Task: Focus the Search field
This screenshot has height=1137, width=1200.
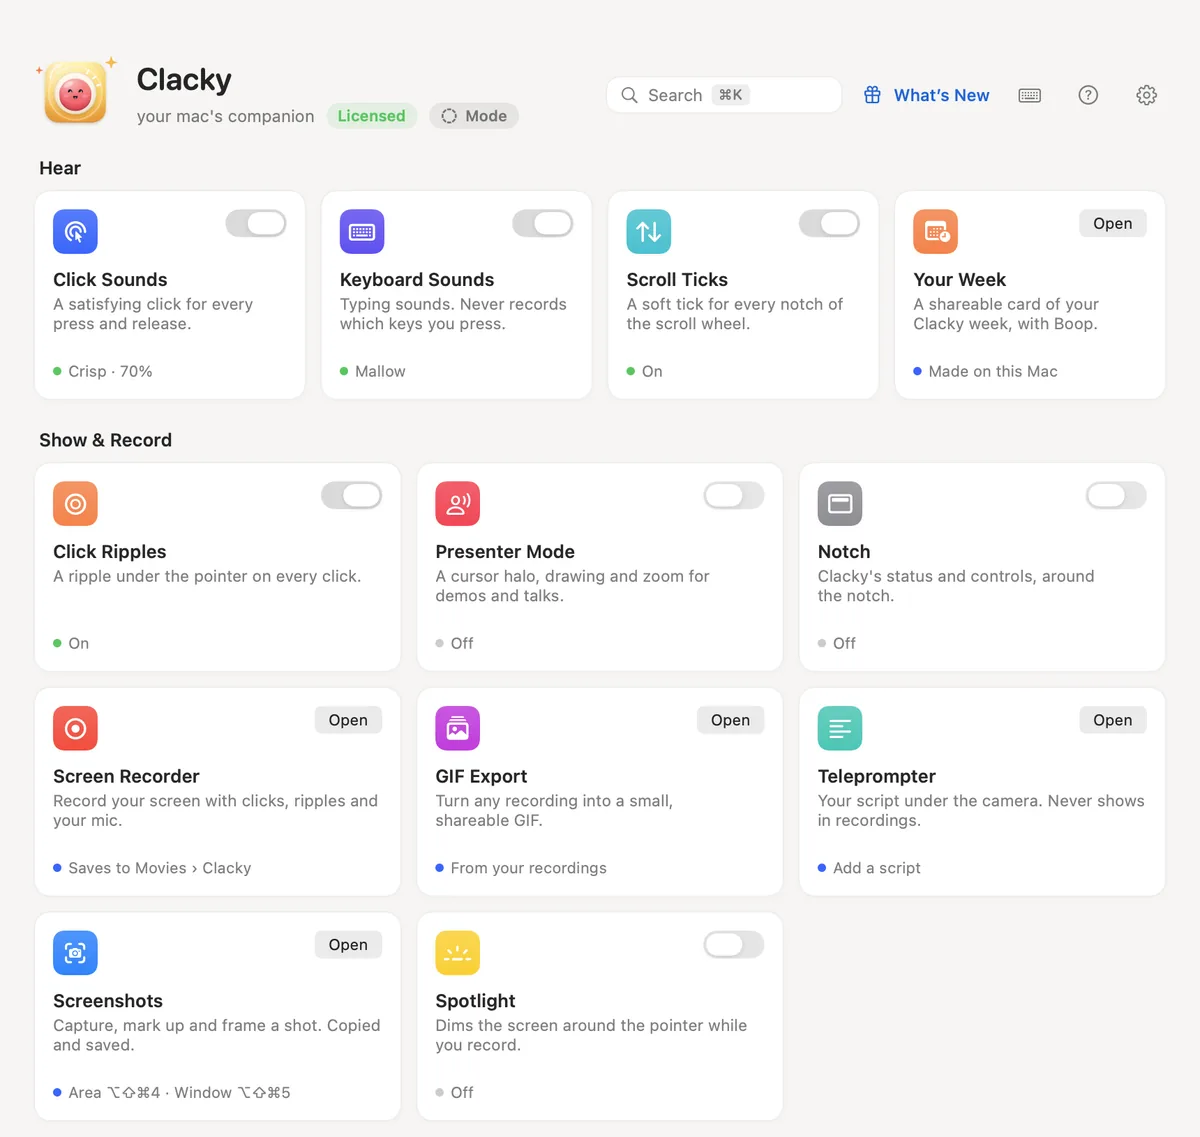Action: 724,95
